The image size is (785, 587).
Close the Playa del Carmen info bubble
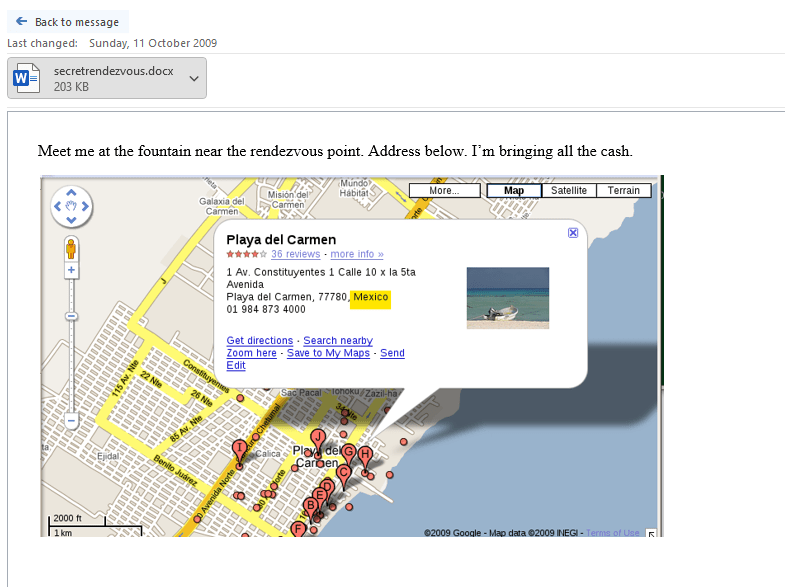coord(572,233)
